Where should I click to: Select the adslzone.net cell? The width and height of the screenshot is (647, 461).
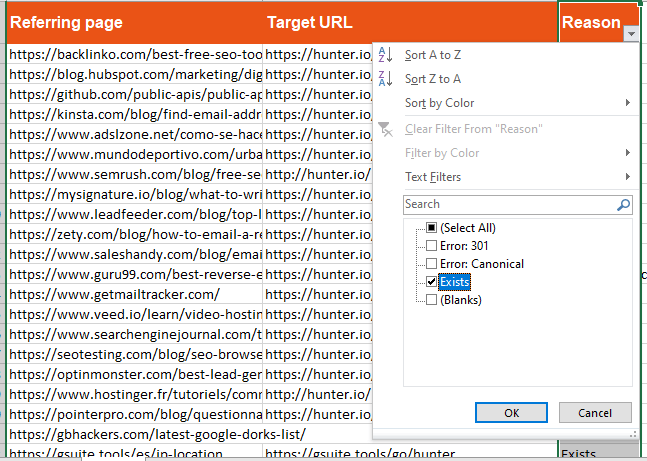click(x=135, y=135)
